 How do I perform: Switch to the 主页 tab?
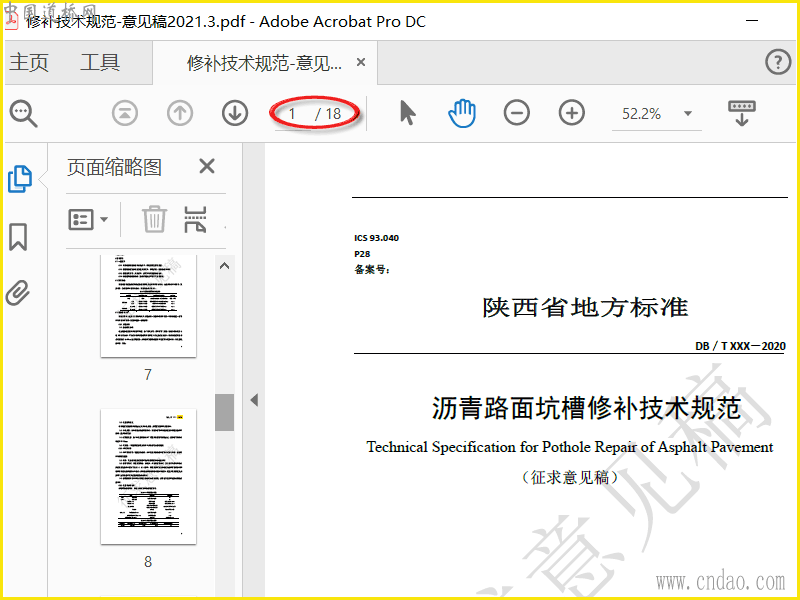pyautogui.click(x=29, y=62)
